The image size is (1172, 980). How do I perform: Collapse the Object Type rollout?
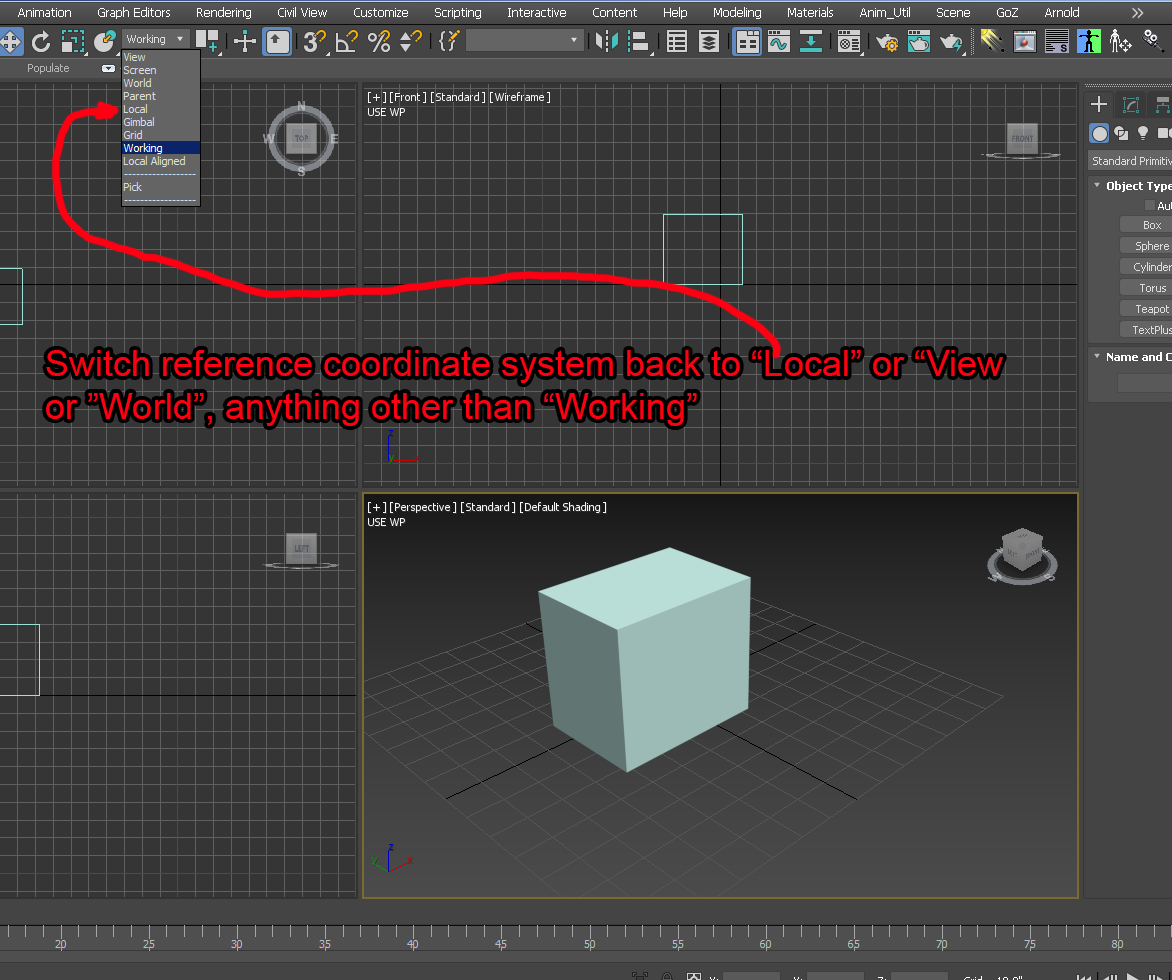point(1097,185)
